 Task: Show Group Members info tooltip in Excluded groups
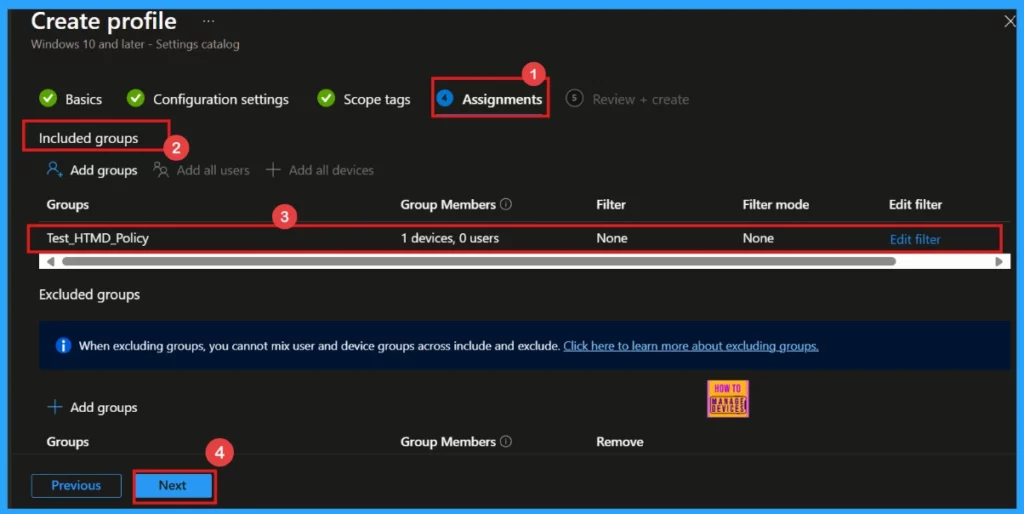tap(505, 442)
